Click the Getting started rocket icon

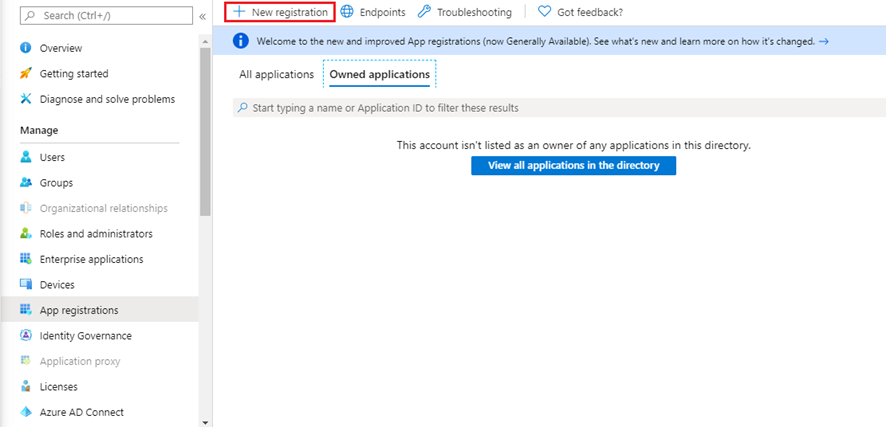[x=25, y=73]
